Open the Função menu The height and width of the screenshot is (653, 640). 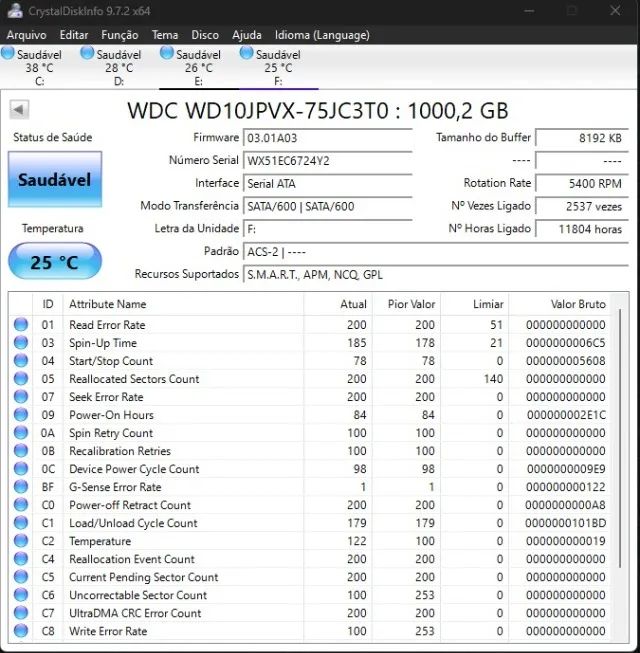coord(120,35)
